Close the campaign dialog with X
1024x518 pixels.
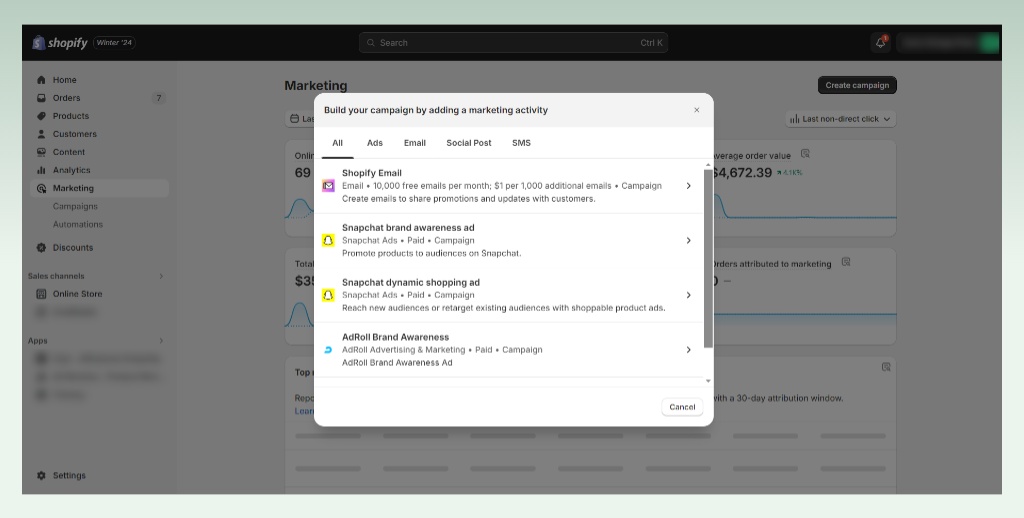(x=697, y=110)
